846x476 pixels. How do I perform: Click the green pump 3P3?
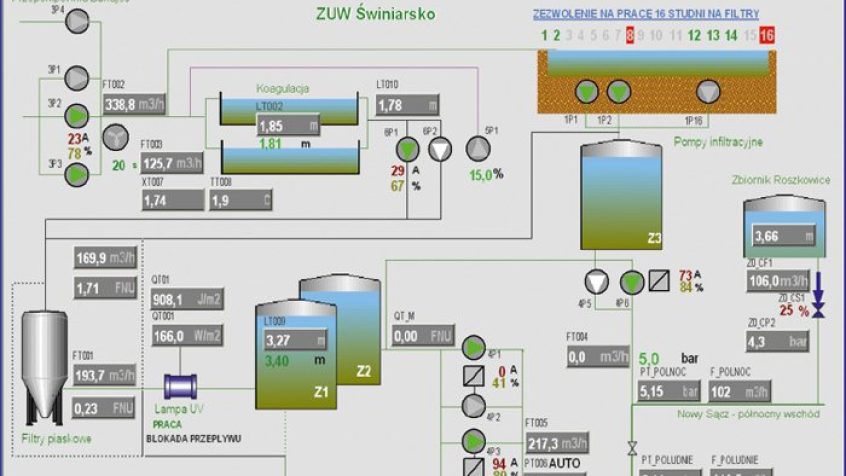point(77,175)
